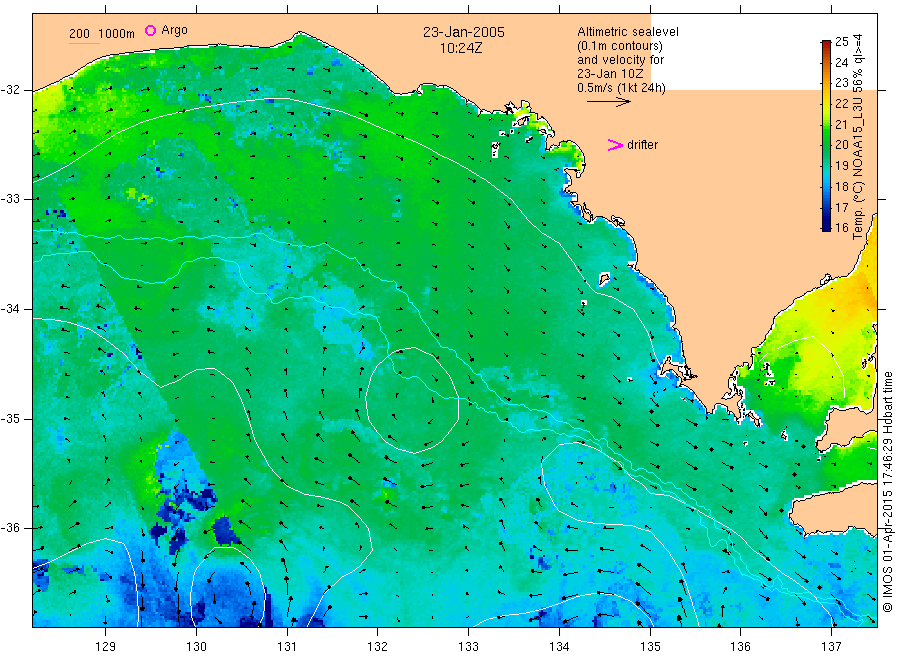
Task: Click the IMOS copyright timestamp text
Action: point(887,492)
